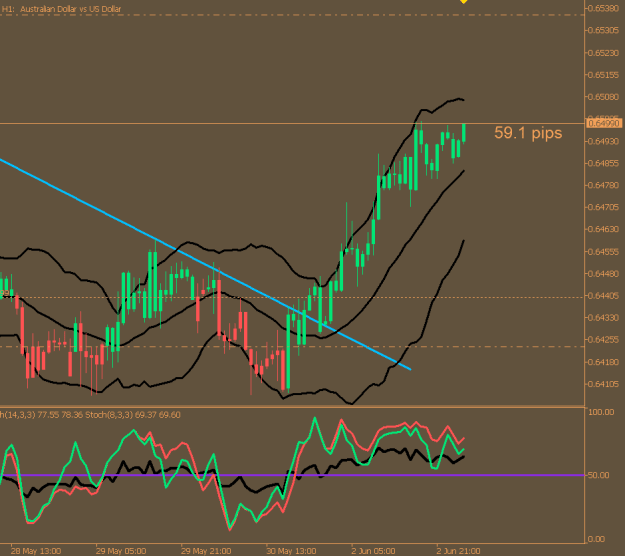
Task: Click the '30 May 13:00' time axis label
Action: [x=291, y=551]
